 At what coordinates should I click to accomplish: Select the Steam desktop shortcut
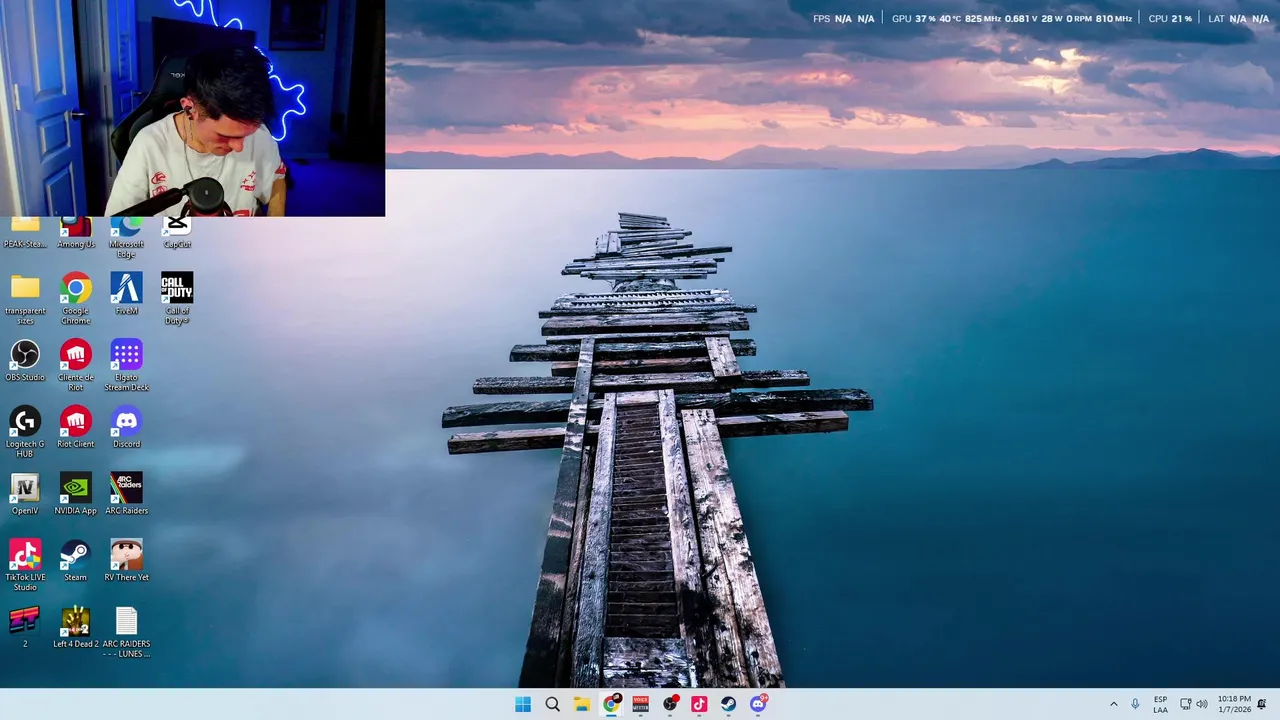point(75,560)
